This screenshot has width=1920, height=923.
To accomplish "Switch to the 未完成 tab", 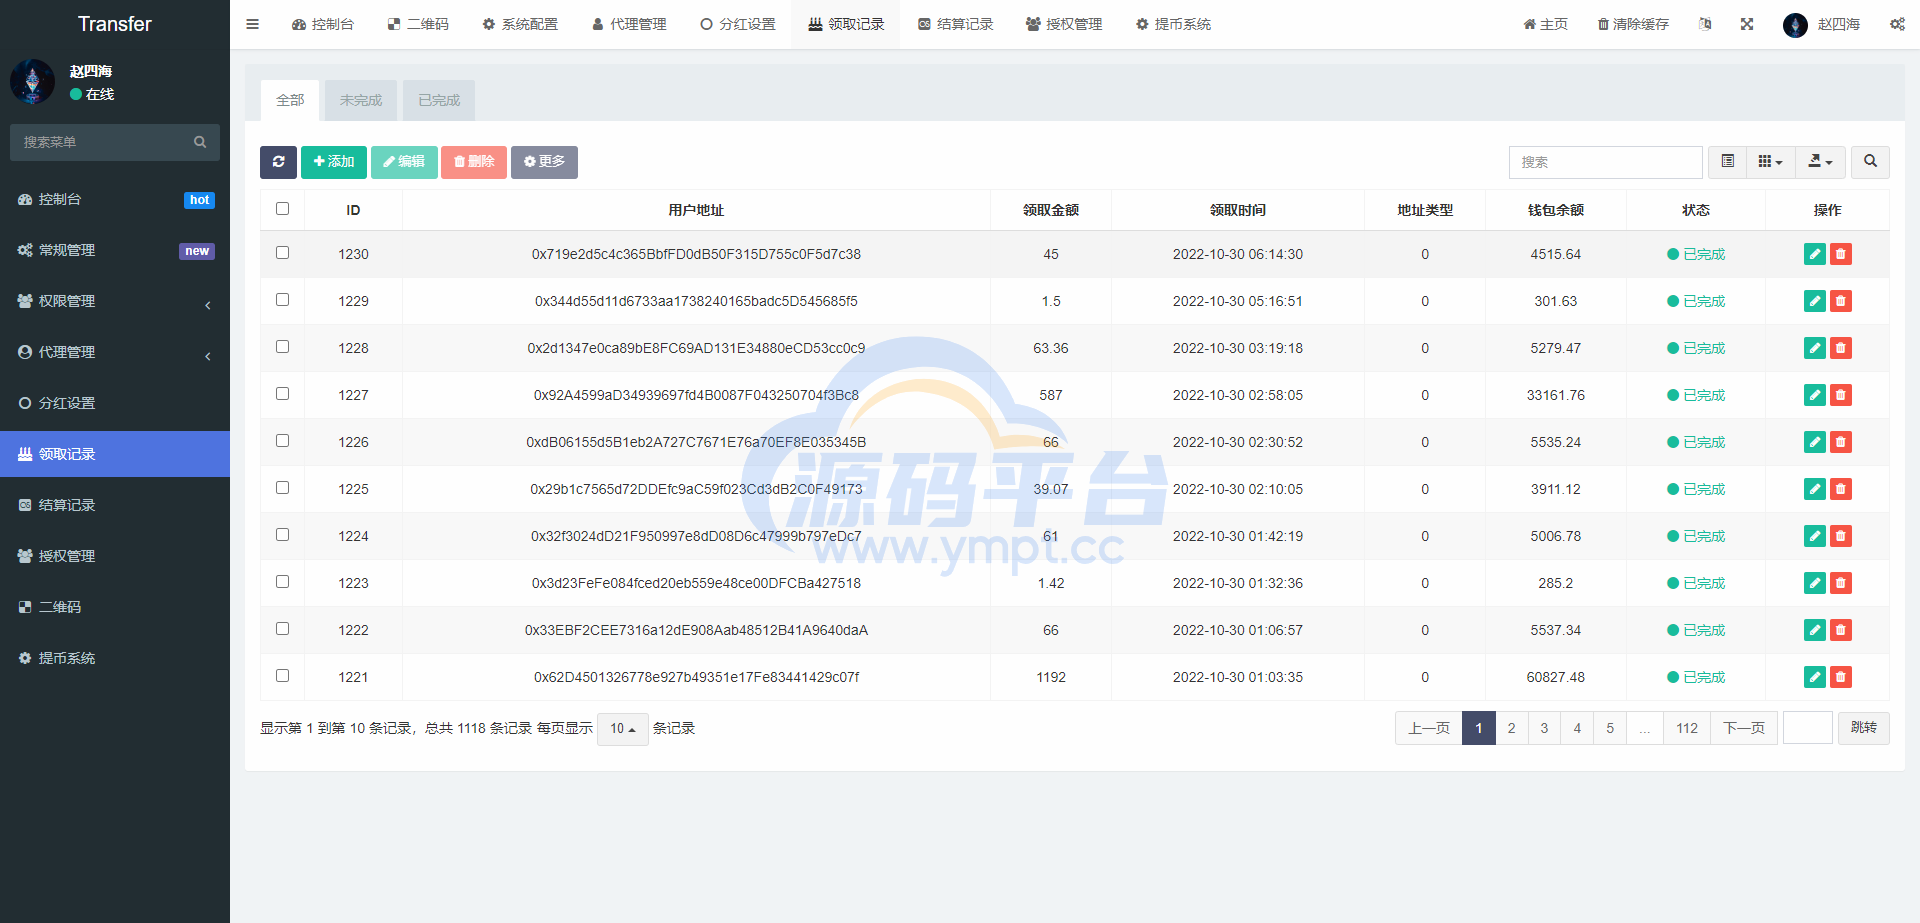I will 361,100.
